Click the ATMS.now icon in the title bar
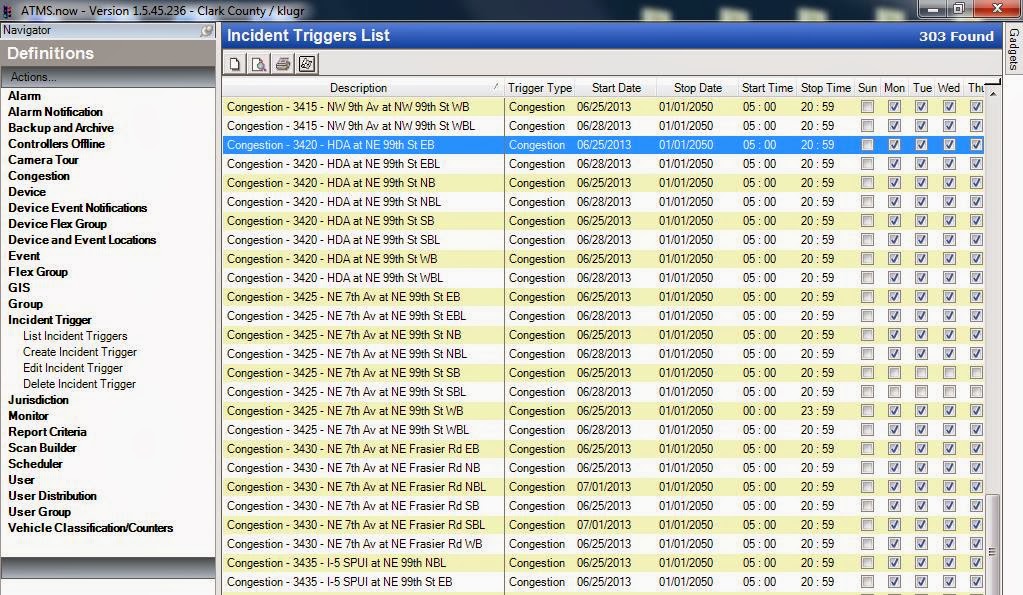The height and width of the screenshot is (595, 1023). pos(9,8)
